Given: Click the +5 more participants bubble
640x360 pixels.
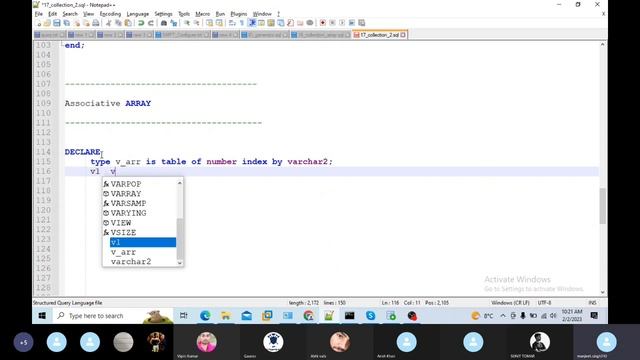Looking at the screenshot, I should click(23, 342).
